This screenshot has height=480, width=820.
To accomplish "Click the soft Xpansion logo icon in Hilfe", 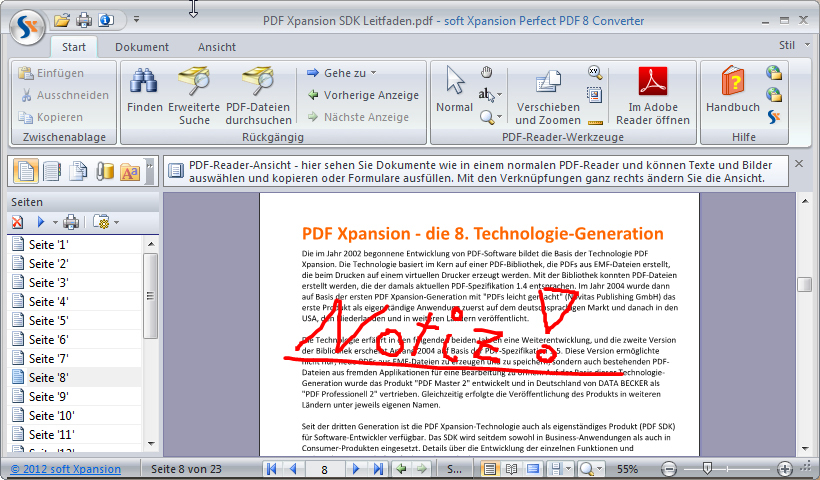I will click(774, 117).
